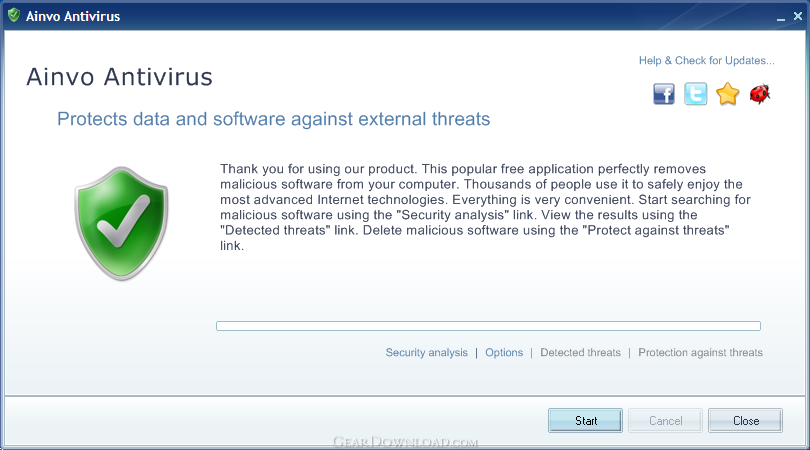
Task: Click the empty scan progress bar
Action: pos(488,326)
